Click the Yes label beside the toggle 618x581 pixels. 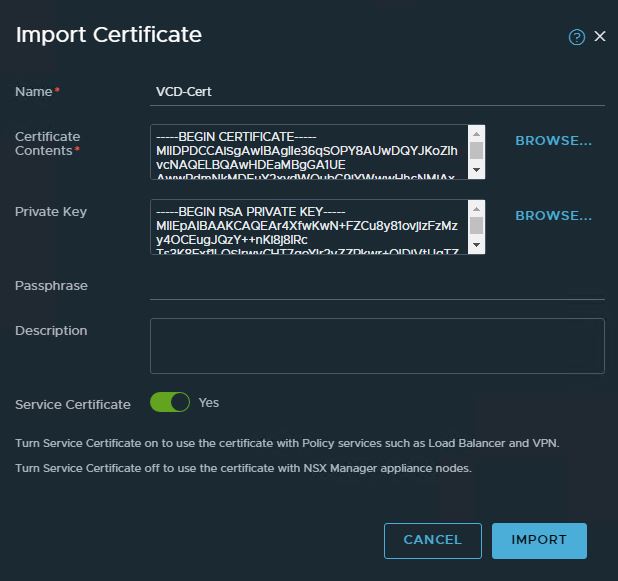(209, 402)
